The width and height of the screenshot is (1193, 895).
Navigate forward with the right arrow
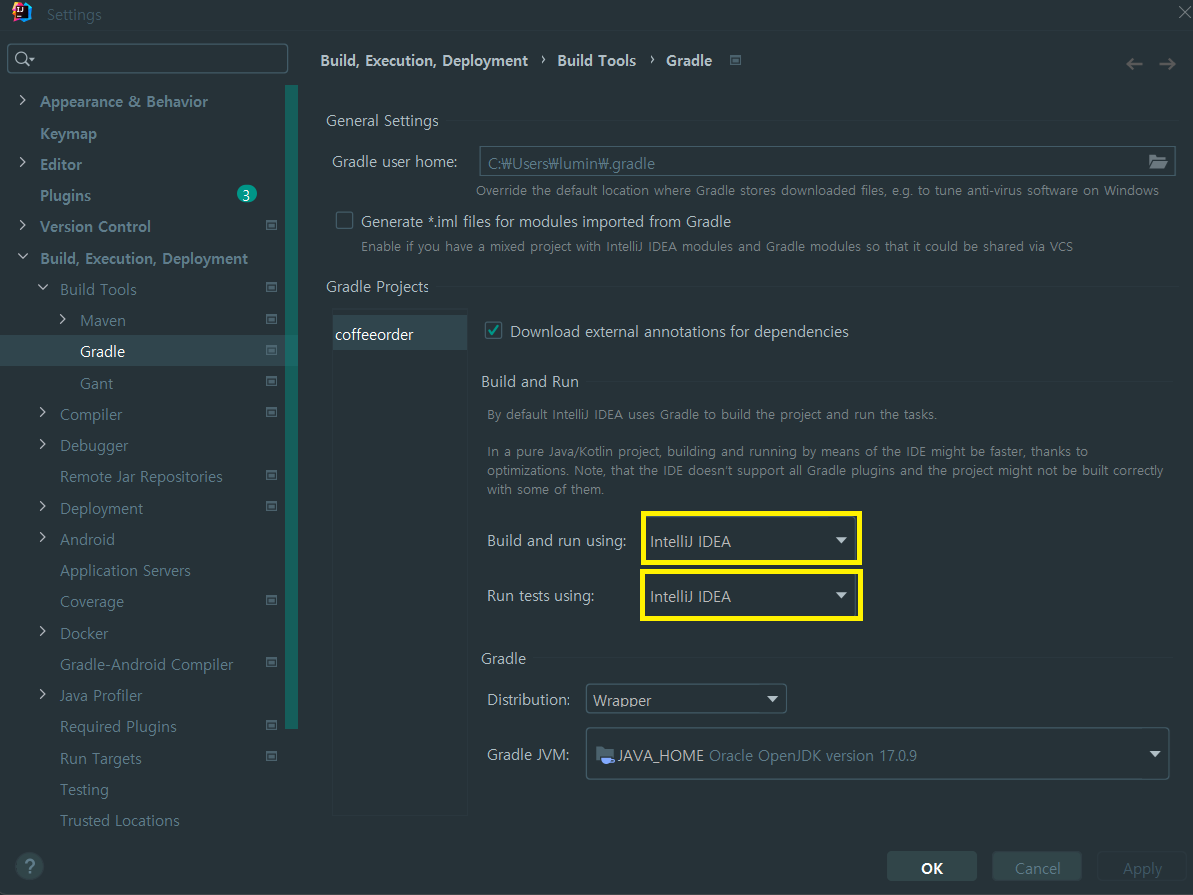[1167, 64]
